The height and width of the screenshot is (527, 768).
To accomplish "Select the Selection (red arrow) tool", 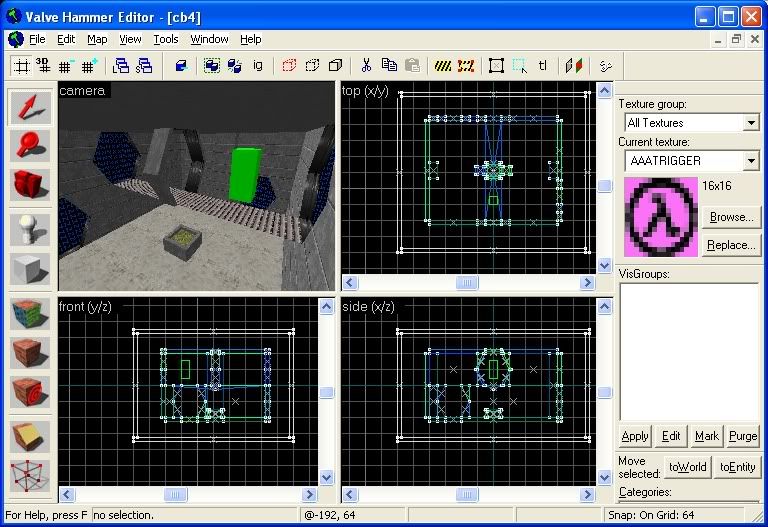I will [30, 107].
